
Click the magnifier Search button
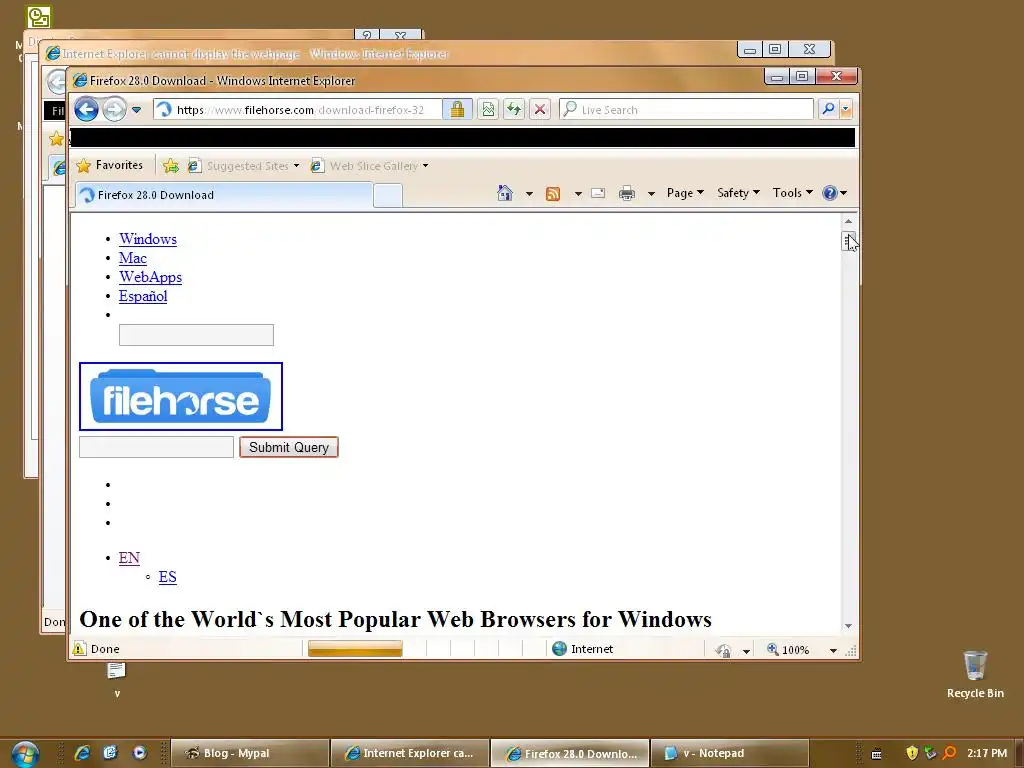coord(828,109)
